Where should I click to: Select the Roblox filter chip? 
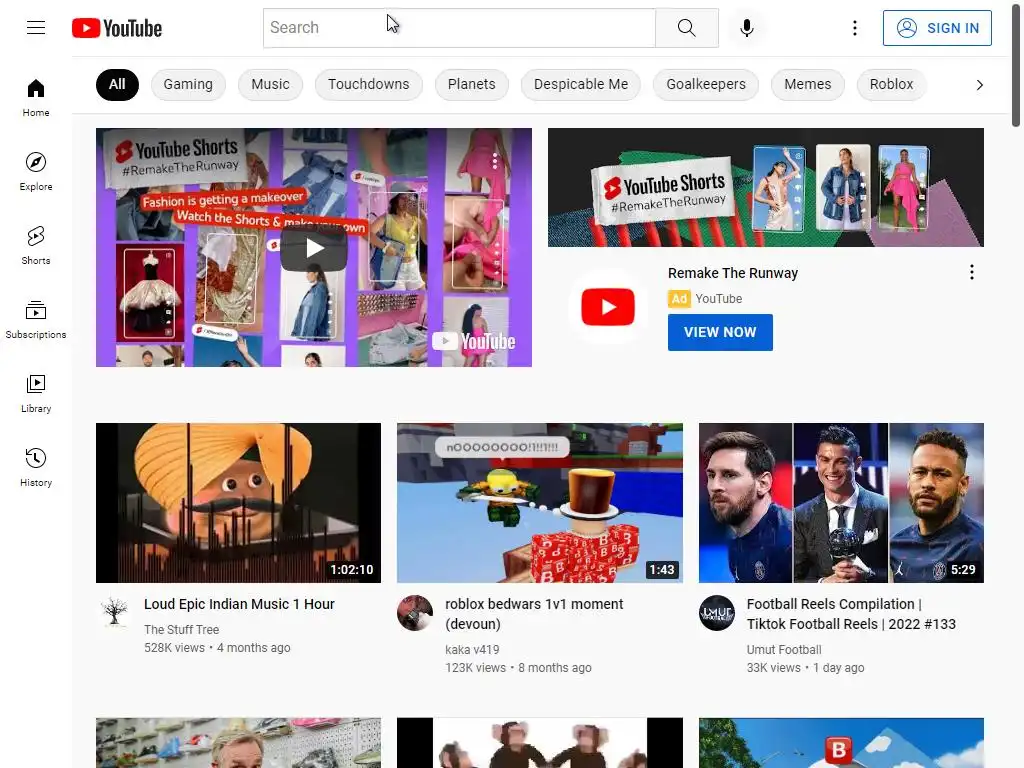click(x=891, y=85)
